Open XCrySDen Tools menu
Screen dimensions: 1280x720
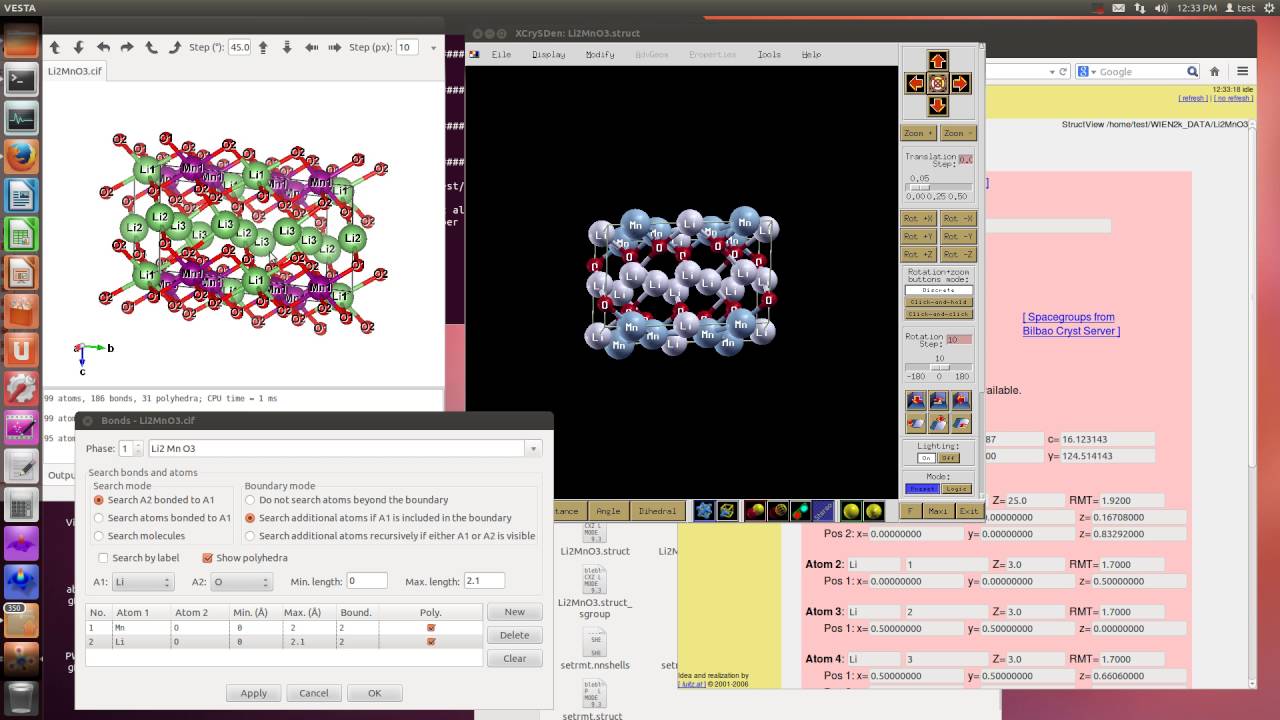pyautogui.click(x=769, y=54)
